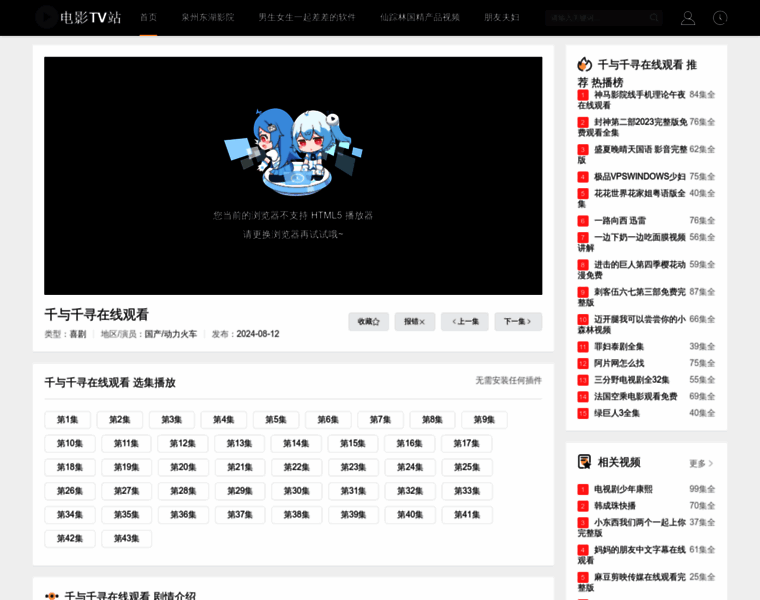
Task: Open the 泉州东湖影院 nav item
Action: coord(208,17)
